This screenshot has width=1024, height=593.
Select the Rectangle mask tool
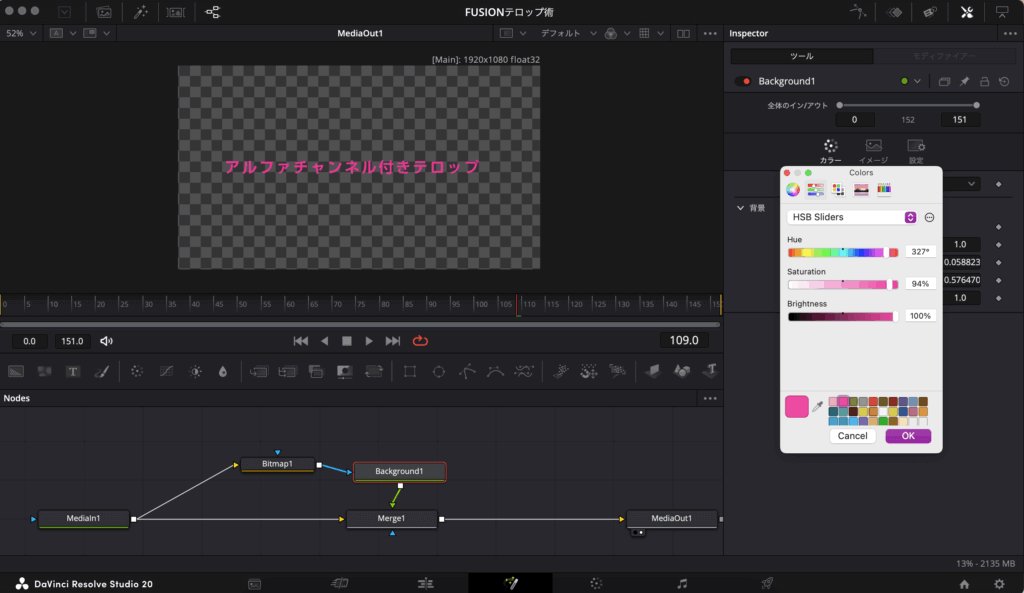[410, 371]
